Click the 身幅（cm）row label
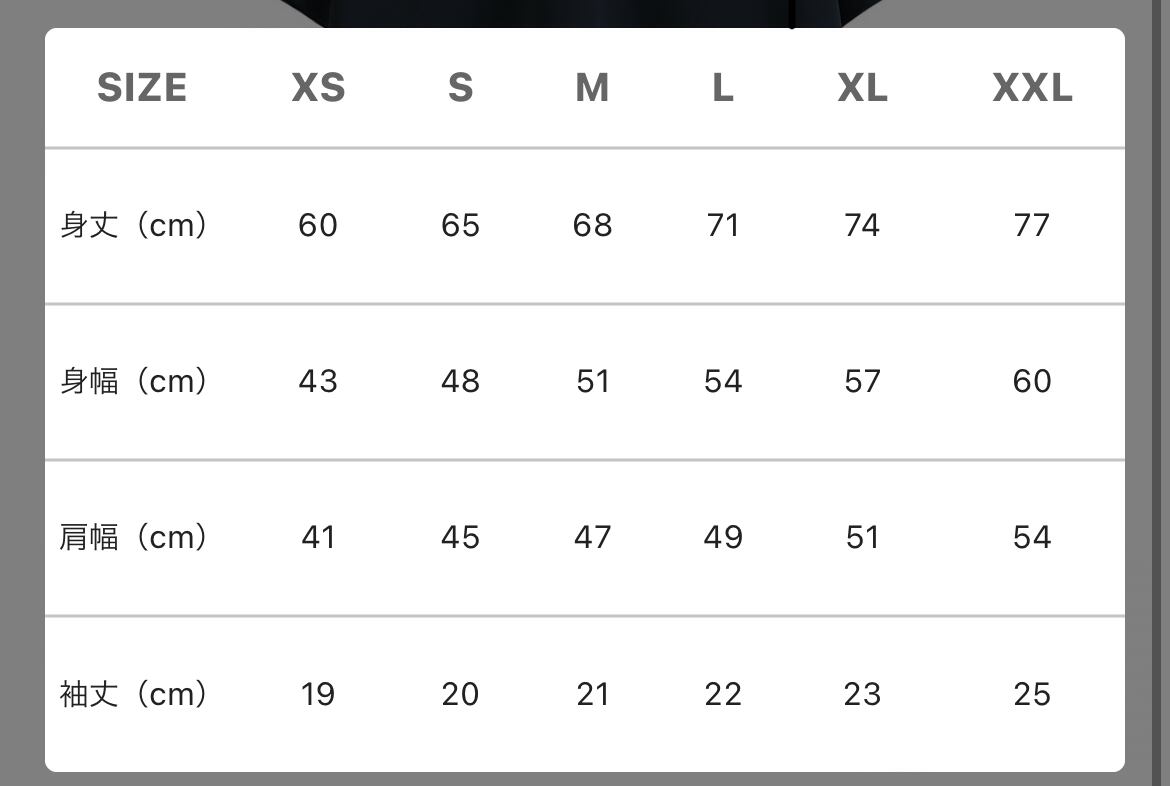 click(x=134, y=381)
